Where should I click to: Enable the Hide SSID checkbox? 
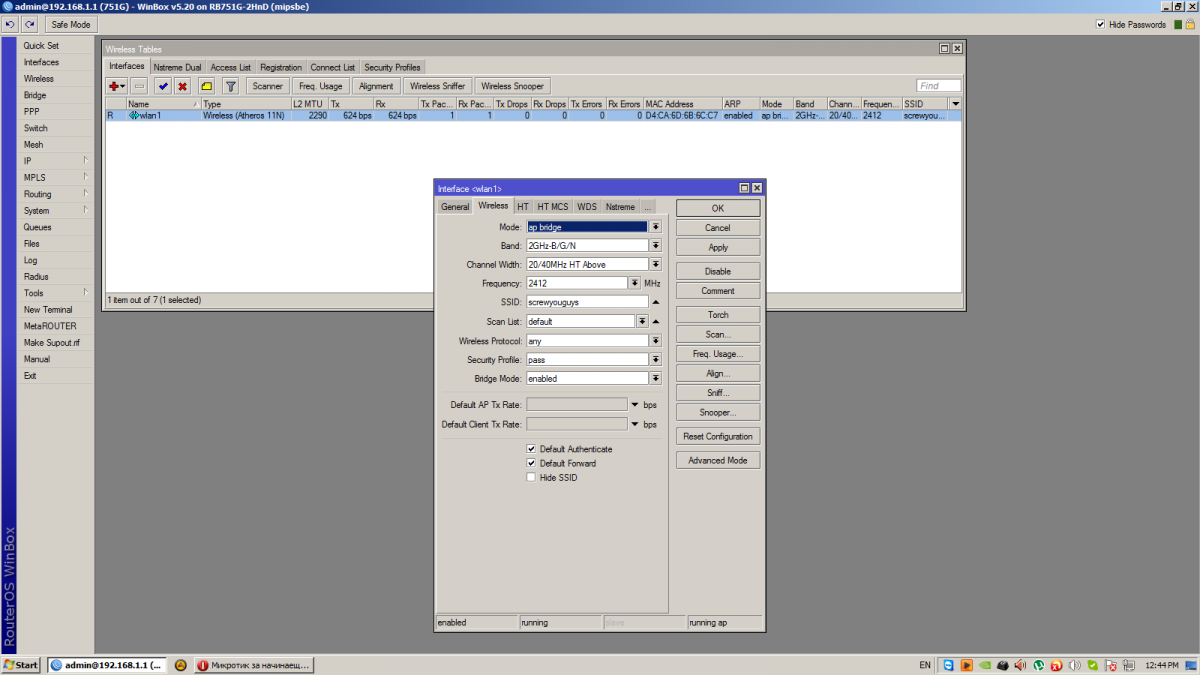tap(531, 478)
